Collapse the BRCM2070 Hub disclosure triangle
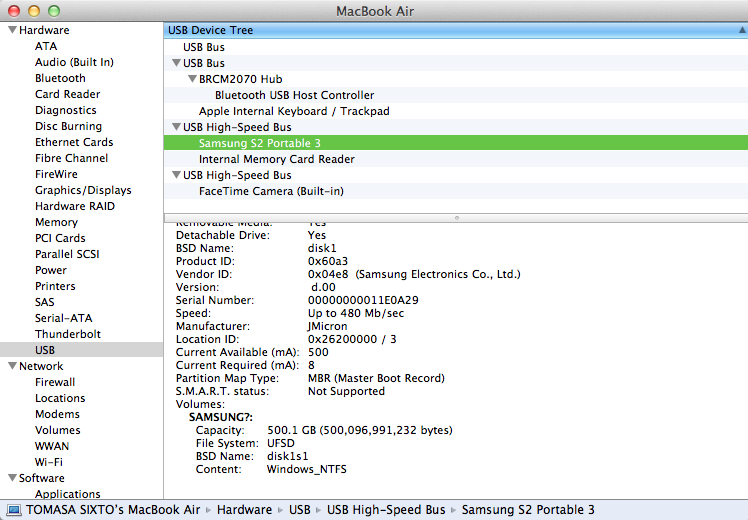 point(192,78)
